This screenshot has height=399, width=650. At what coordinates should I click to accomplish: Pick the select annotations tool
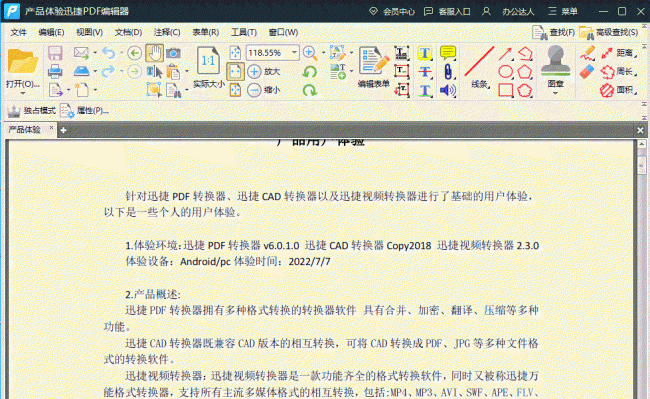(x=154, y=89)
